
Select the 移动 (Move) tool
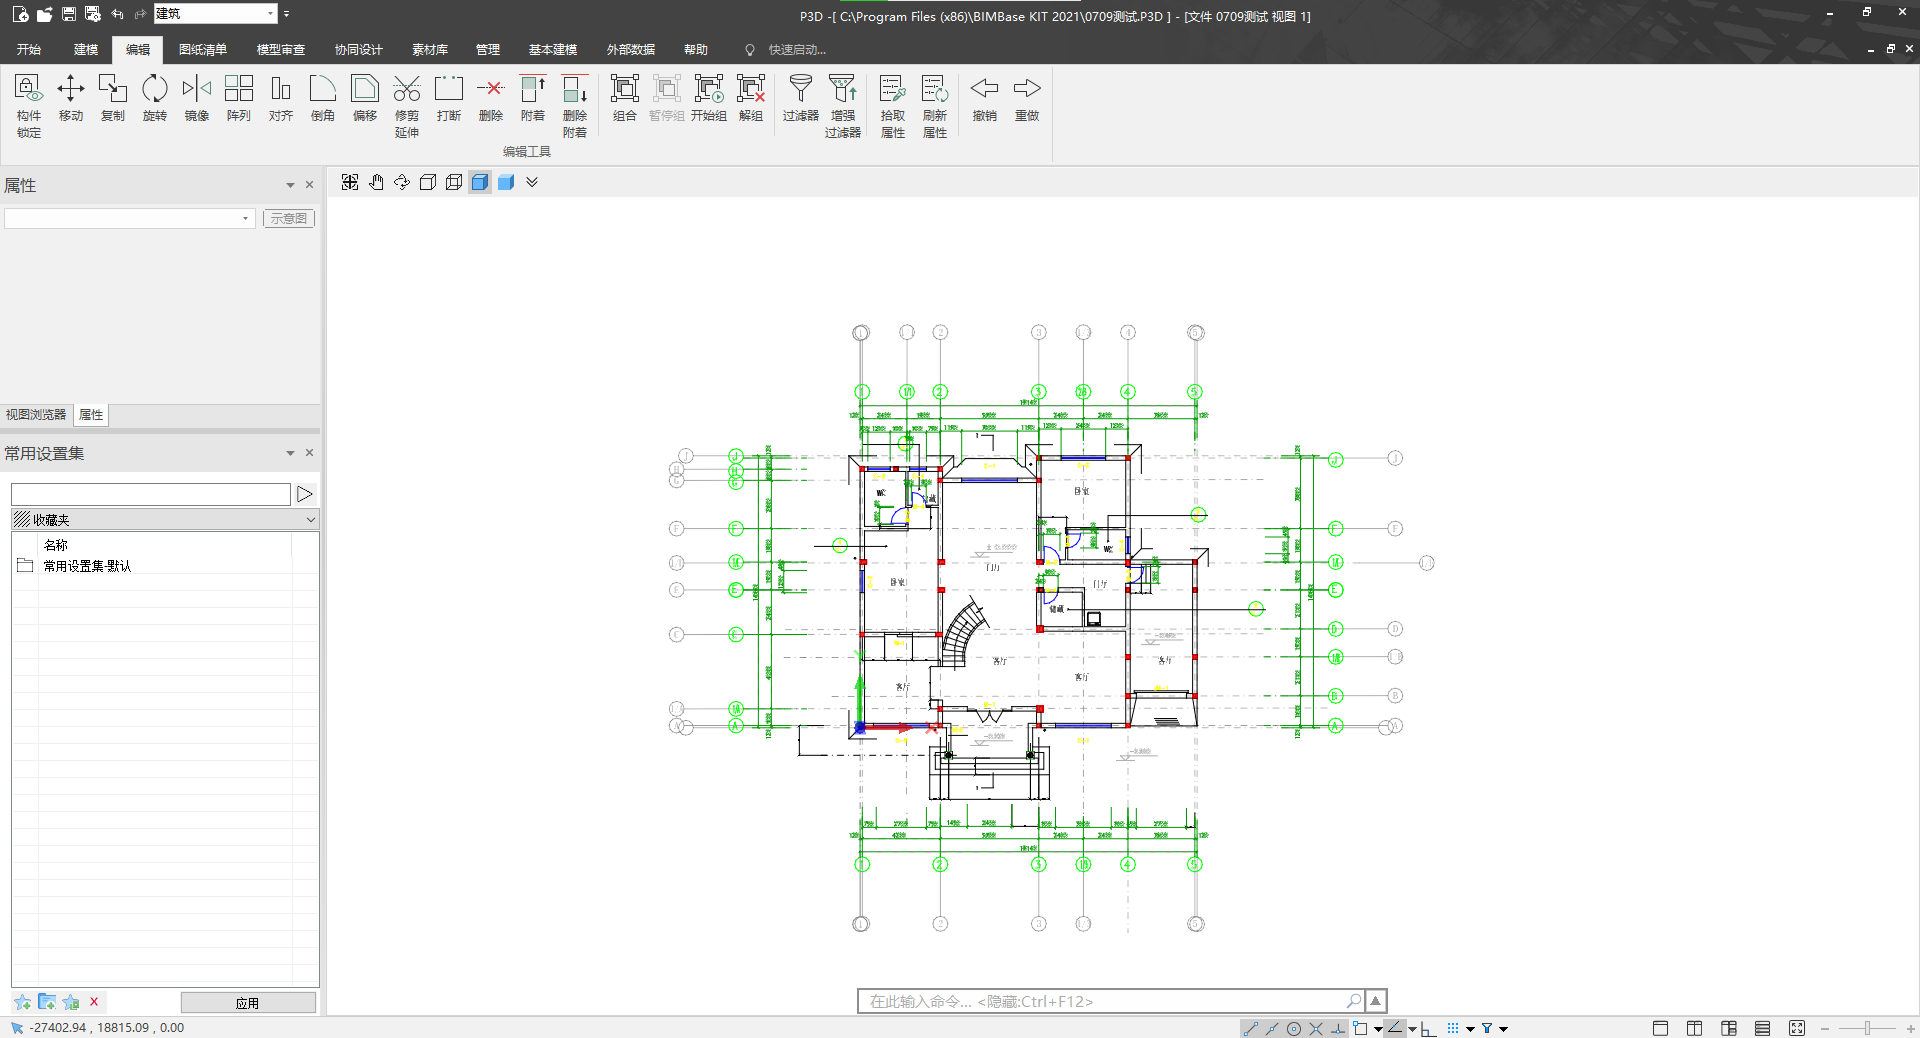click(x=70, y=98)
